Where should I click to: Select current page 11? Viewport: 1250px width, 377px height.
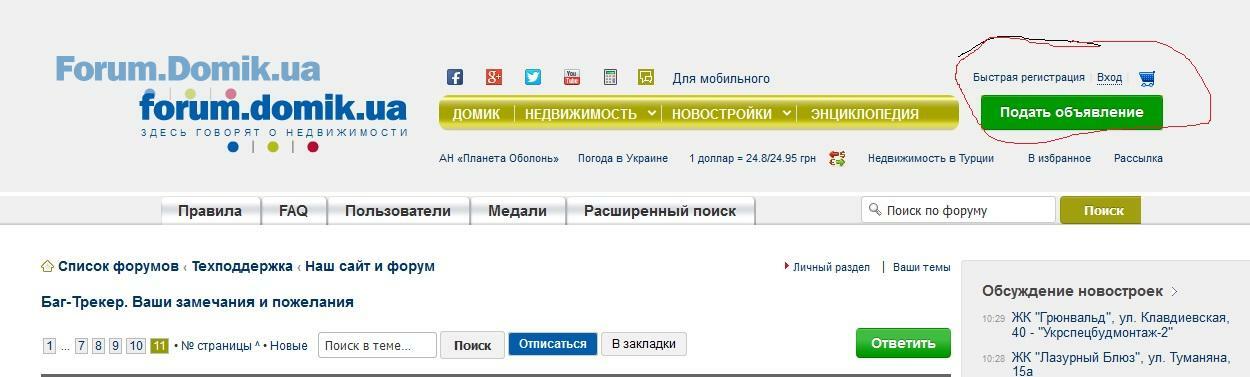pos(159,346)
